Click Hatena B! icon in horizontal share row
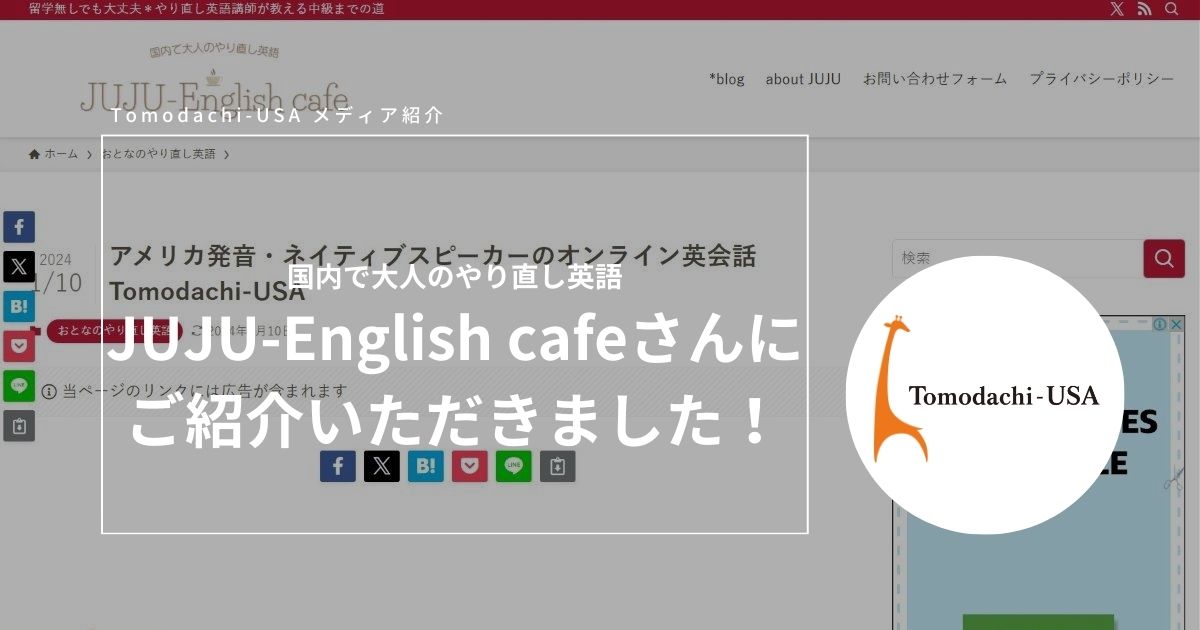The width and height of the screenshot is (1200, 630). click(x=426, y=466)
